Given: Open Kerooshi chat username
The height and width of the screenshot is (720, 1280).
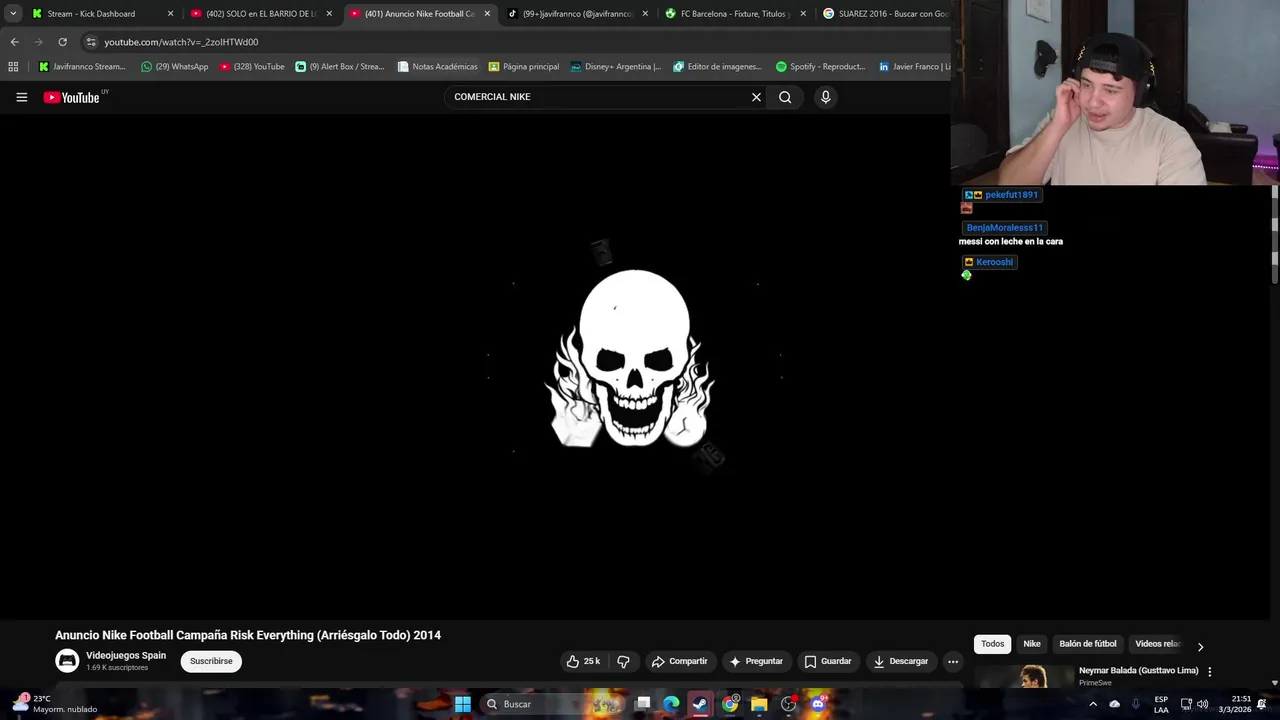Looking at the screenshot, I should pos(994,262).
